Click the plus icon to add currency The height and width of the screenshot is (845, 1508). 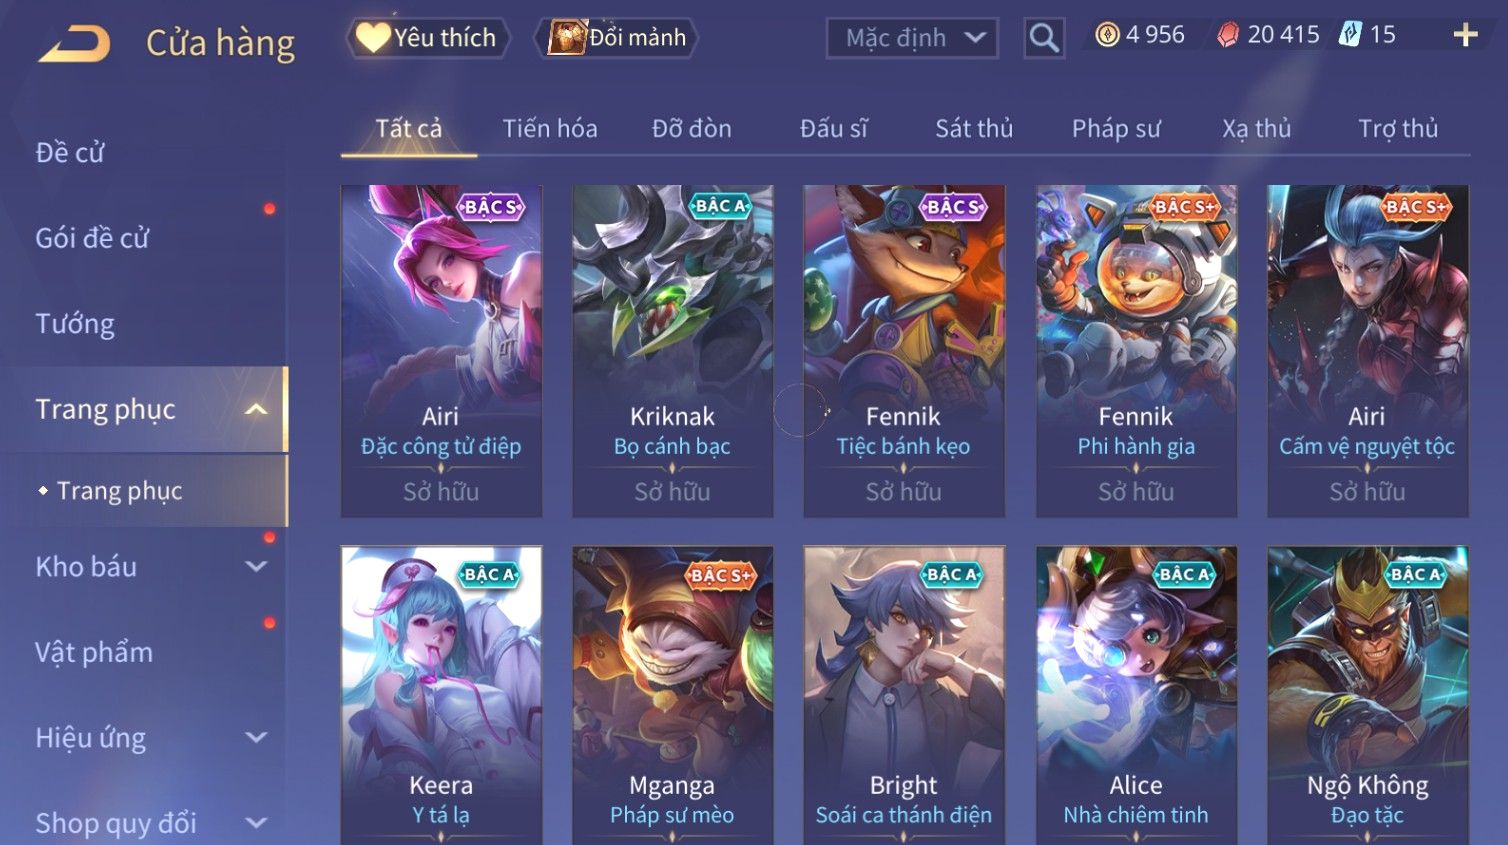coord(1466,35)
